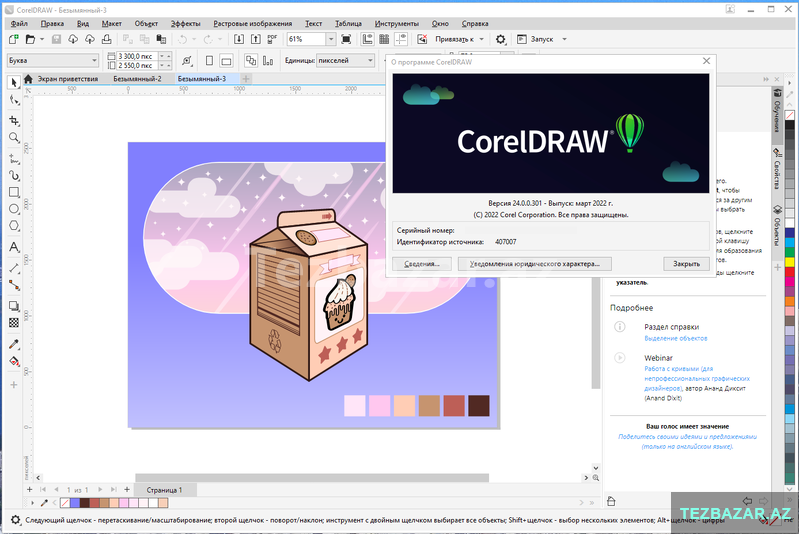
Task: Open the Объекты docker side tab
Action: [x=778, y=226]
